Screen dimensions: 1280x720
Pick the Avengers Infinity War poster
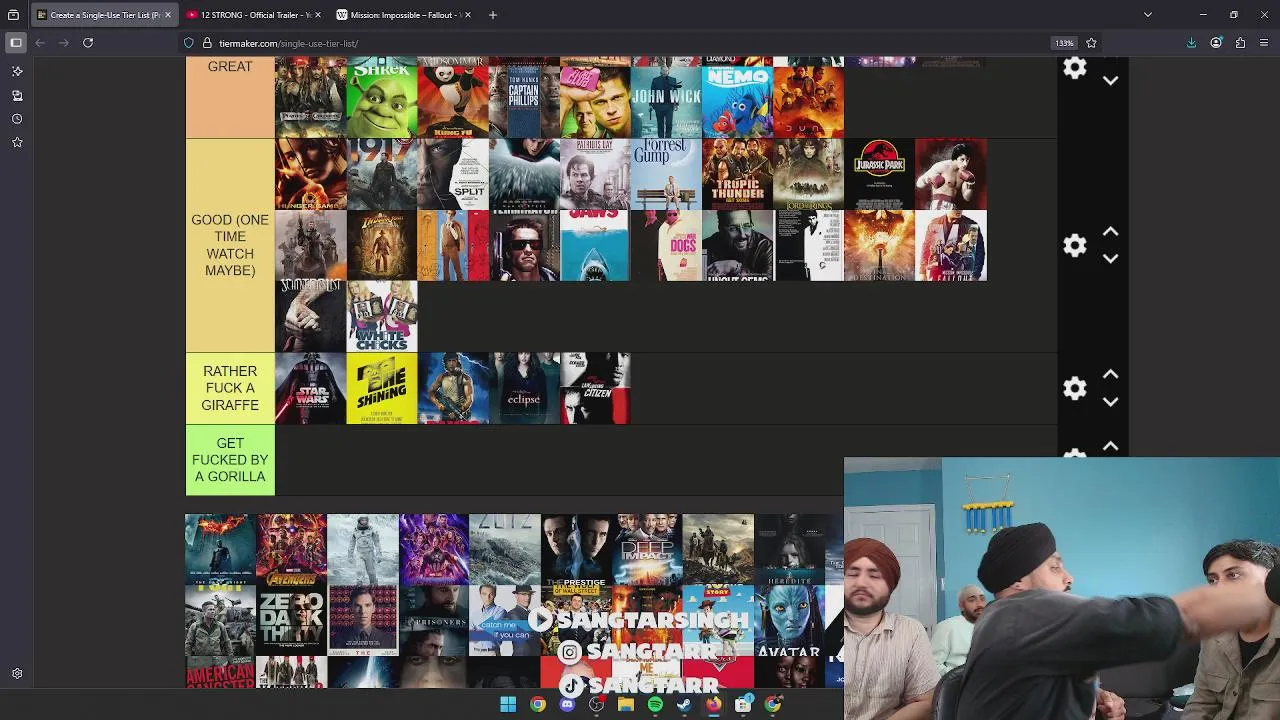pos(291,550)
